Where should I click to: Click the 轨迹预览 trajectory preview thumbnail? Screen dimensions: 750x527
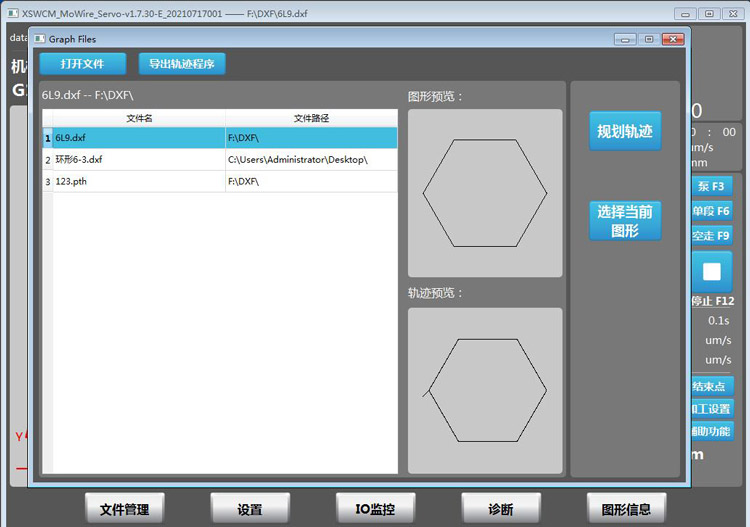(485, 391)
